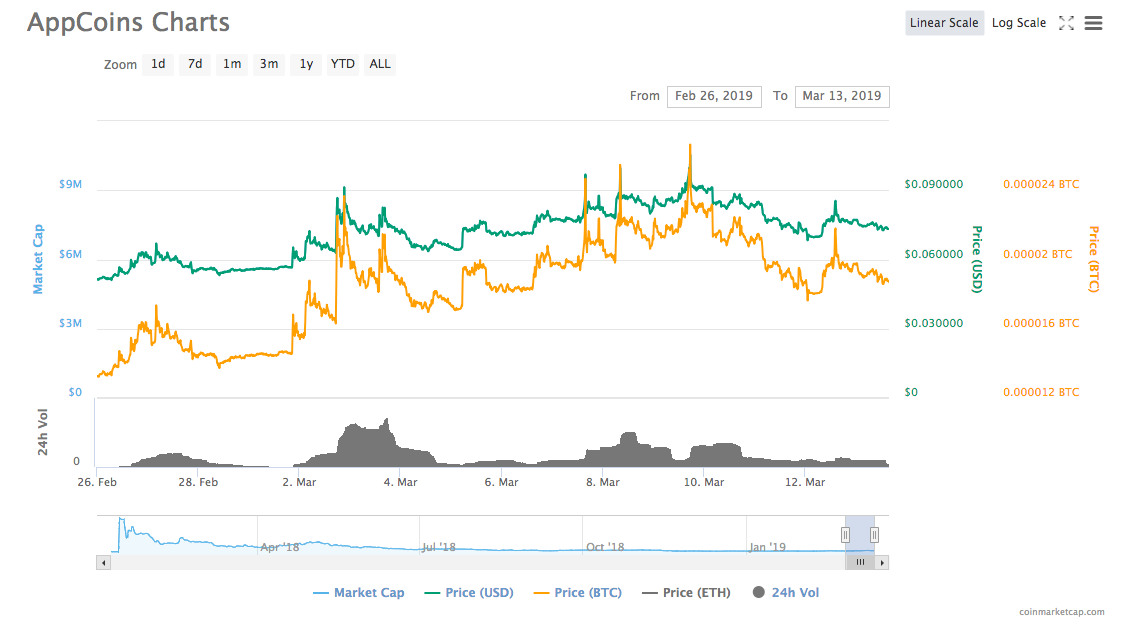The image size is (1142, 629).
Task: Toggle 24h Vol series in legend
Action: [786, 593]
